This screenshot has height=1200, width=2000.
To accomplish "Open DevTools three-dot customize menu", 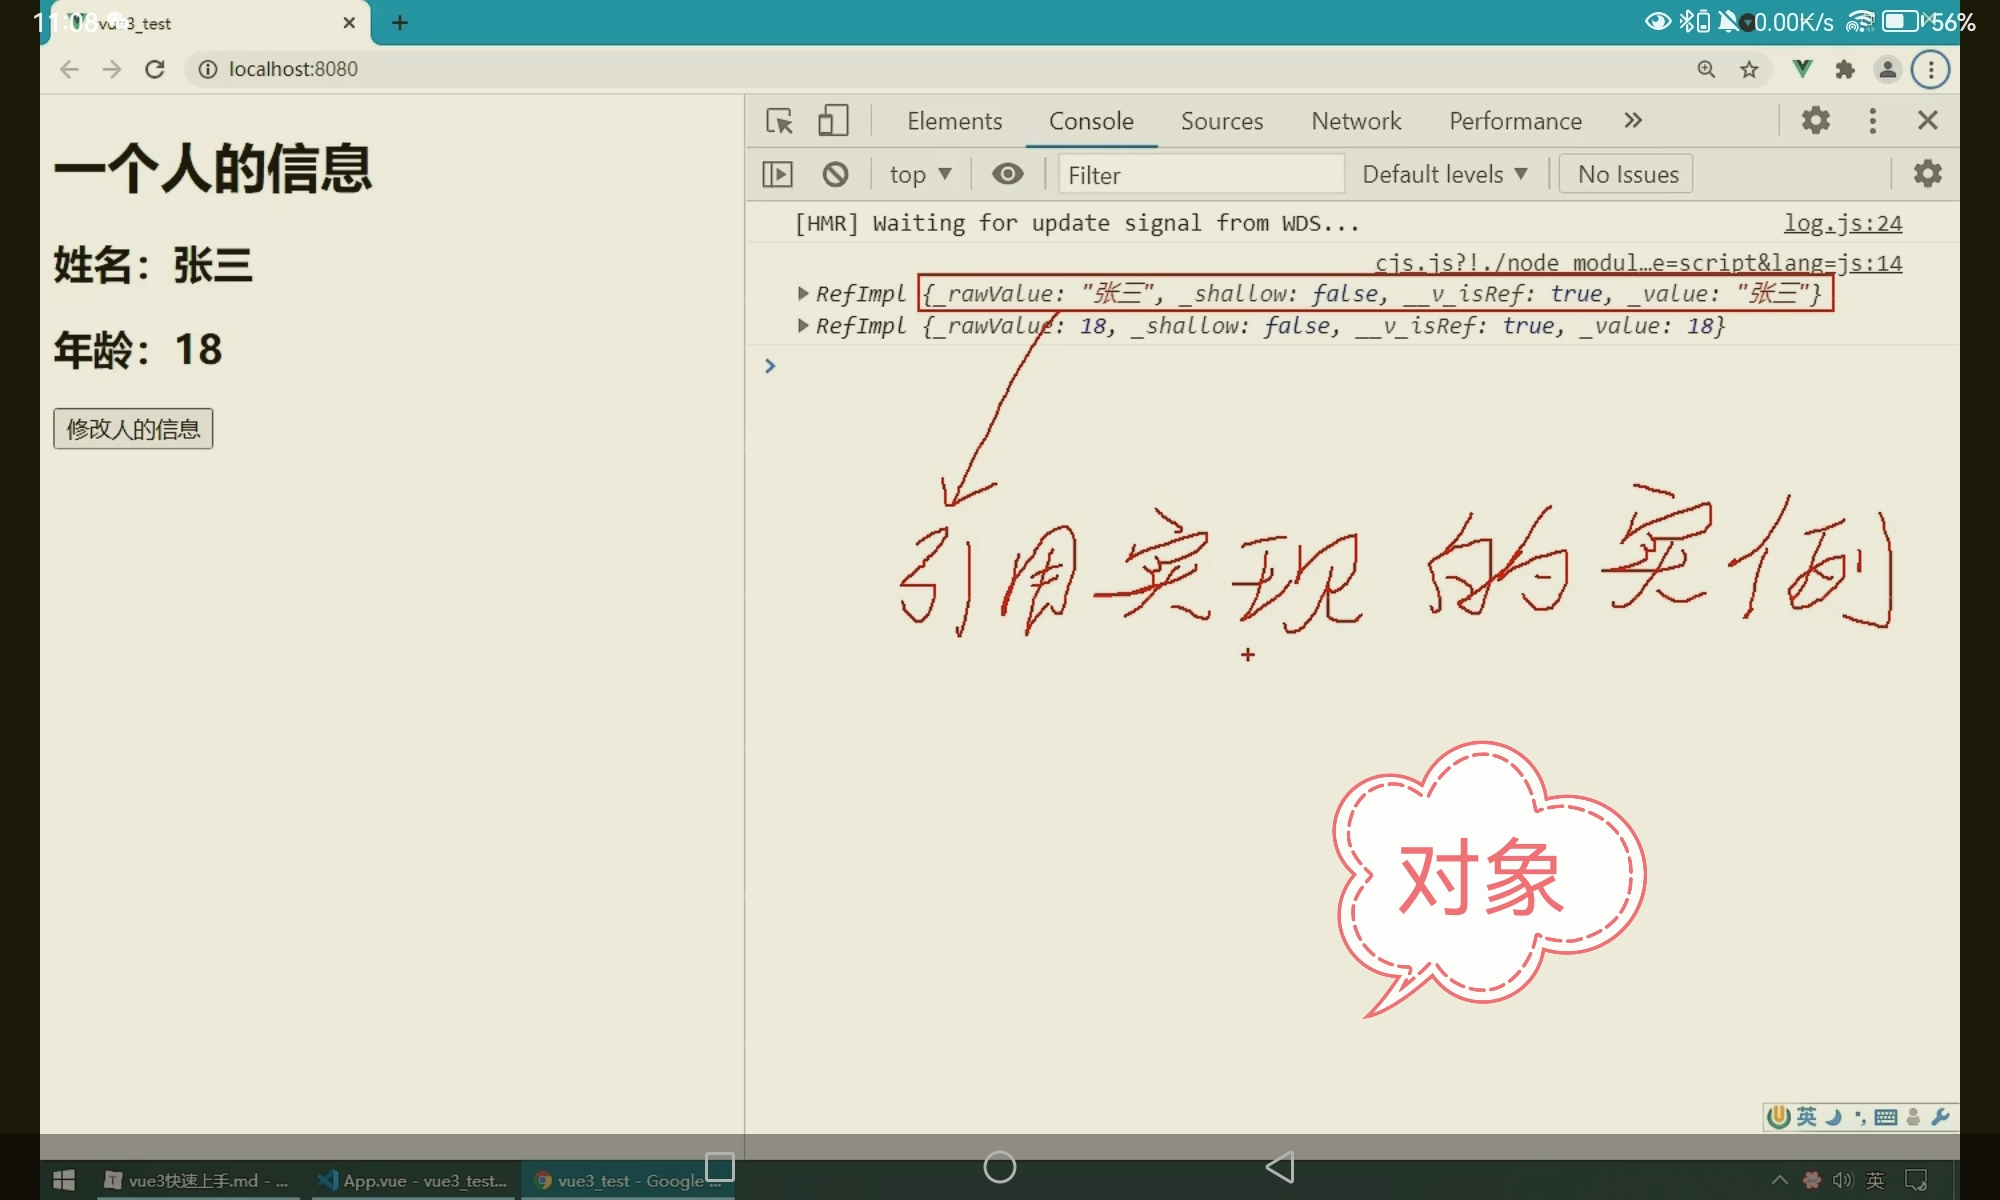I will click(1872, 120).
